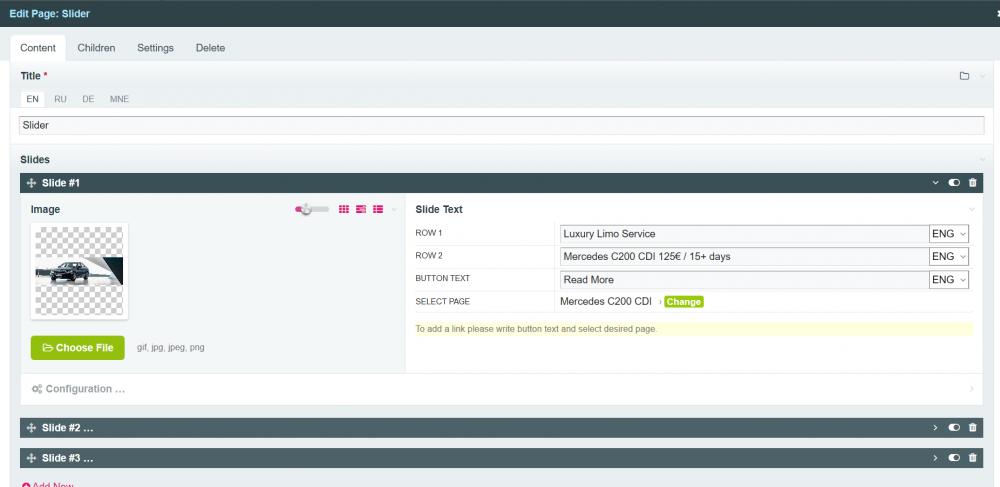Remove Slide #3 with trash icon

click(972, 458)
